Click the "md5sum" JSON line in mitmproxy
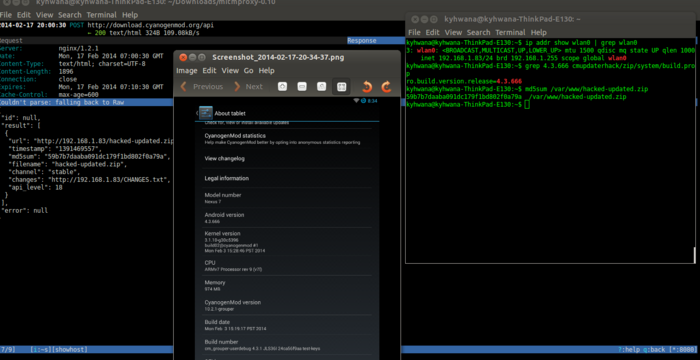 [x=89, y=157]
